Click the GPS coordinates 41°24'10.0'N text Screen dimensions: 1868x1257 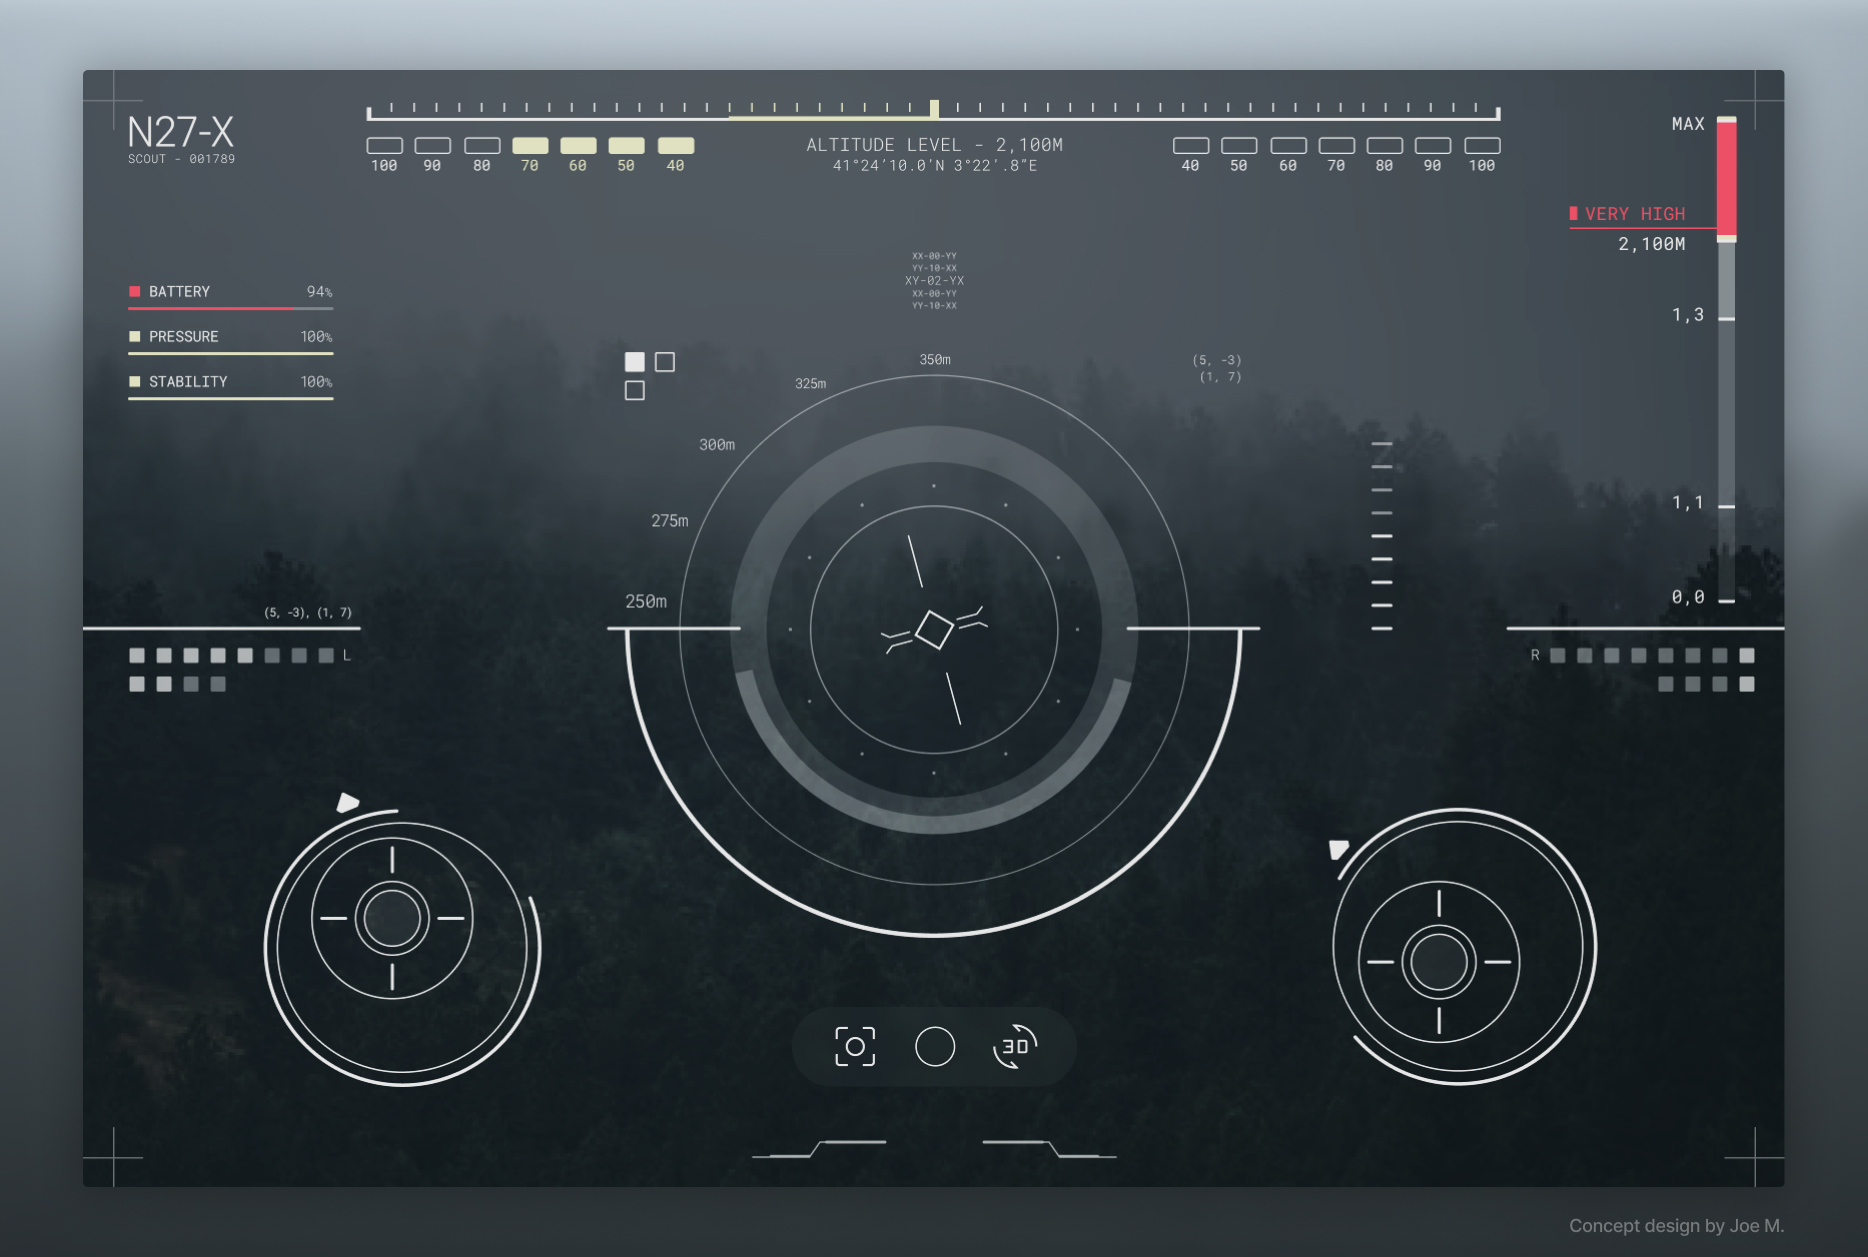pos(935,166)
